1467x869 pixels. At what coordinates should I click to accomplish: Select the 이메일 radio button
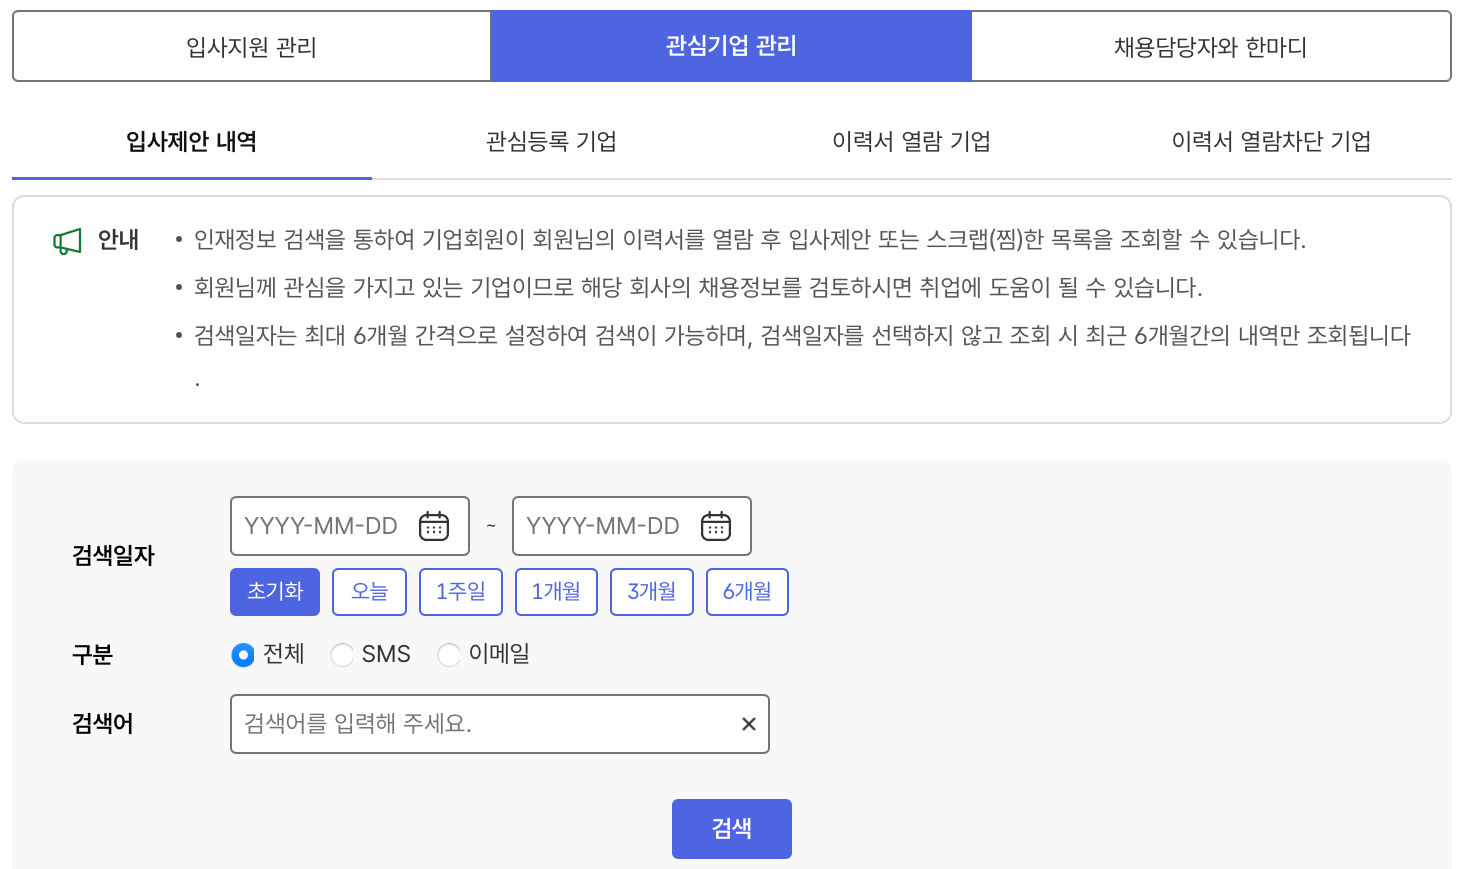[x=448, y=655]
